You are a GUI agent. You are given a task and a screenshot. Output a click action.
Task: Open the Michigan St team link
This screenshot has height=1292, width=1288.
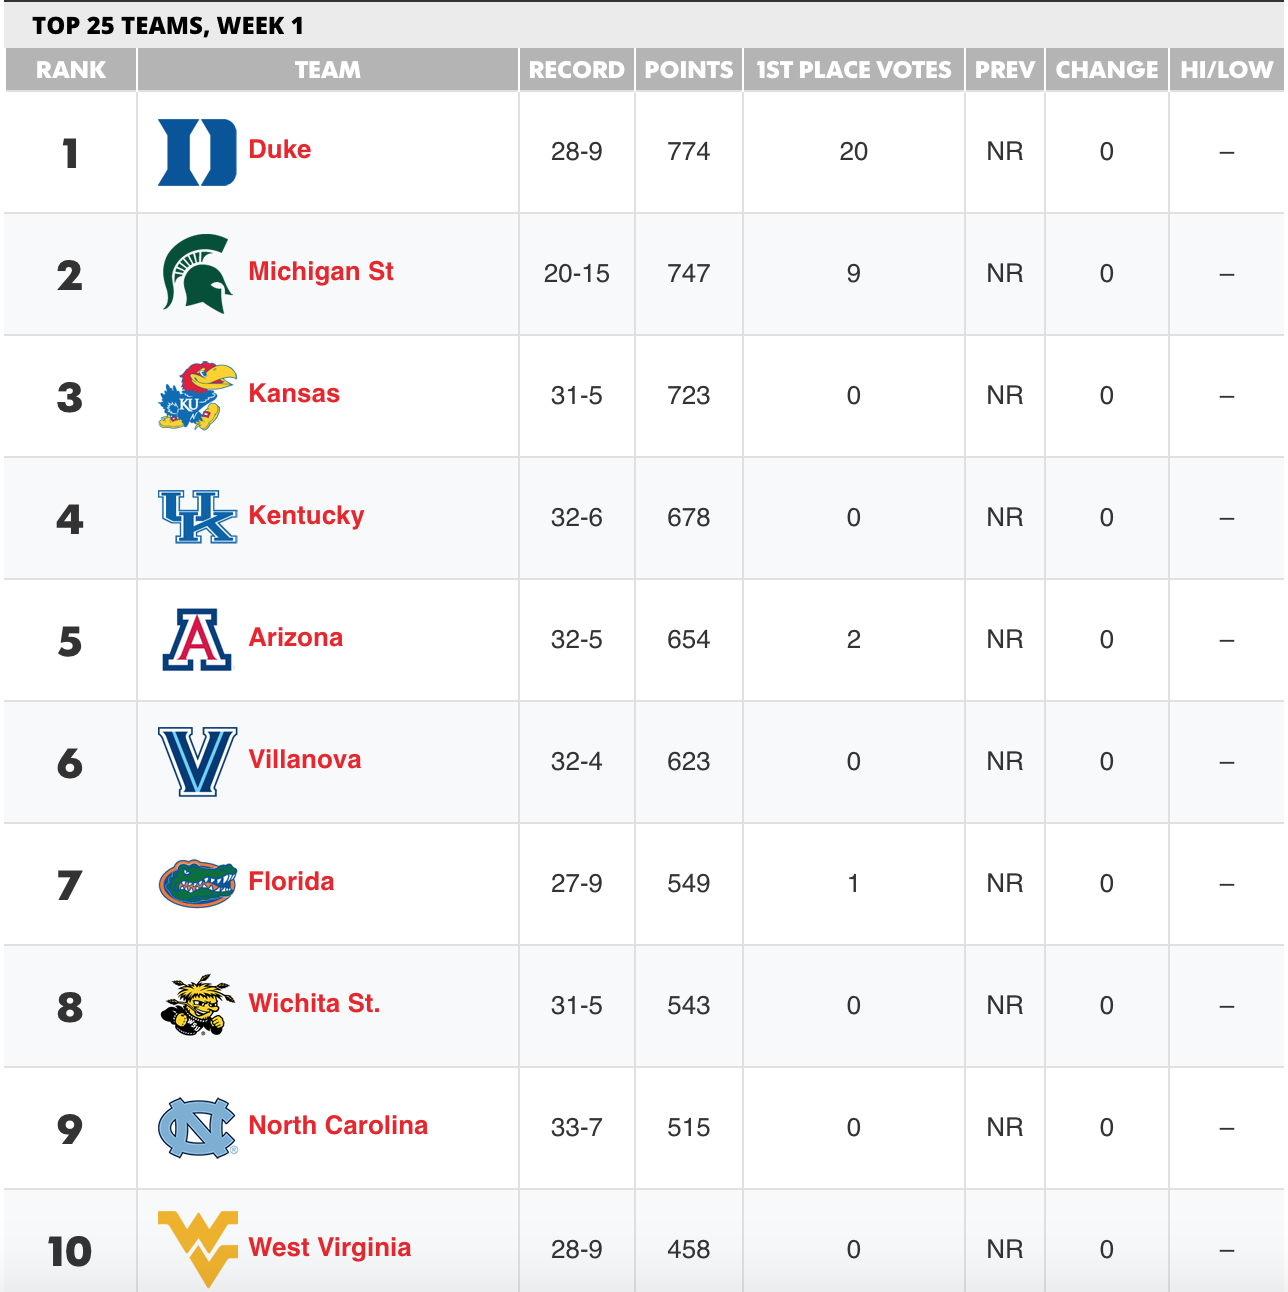(x=321, y=272)
